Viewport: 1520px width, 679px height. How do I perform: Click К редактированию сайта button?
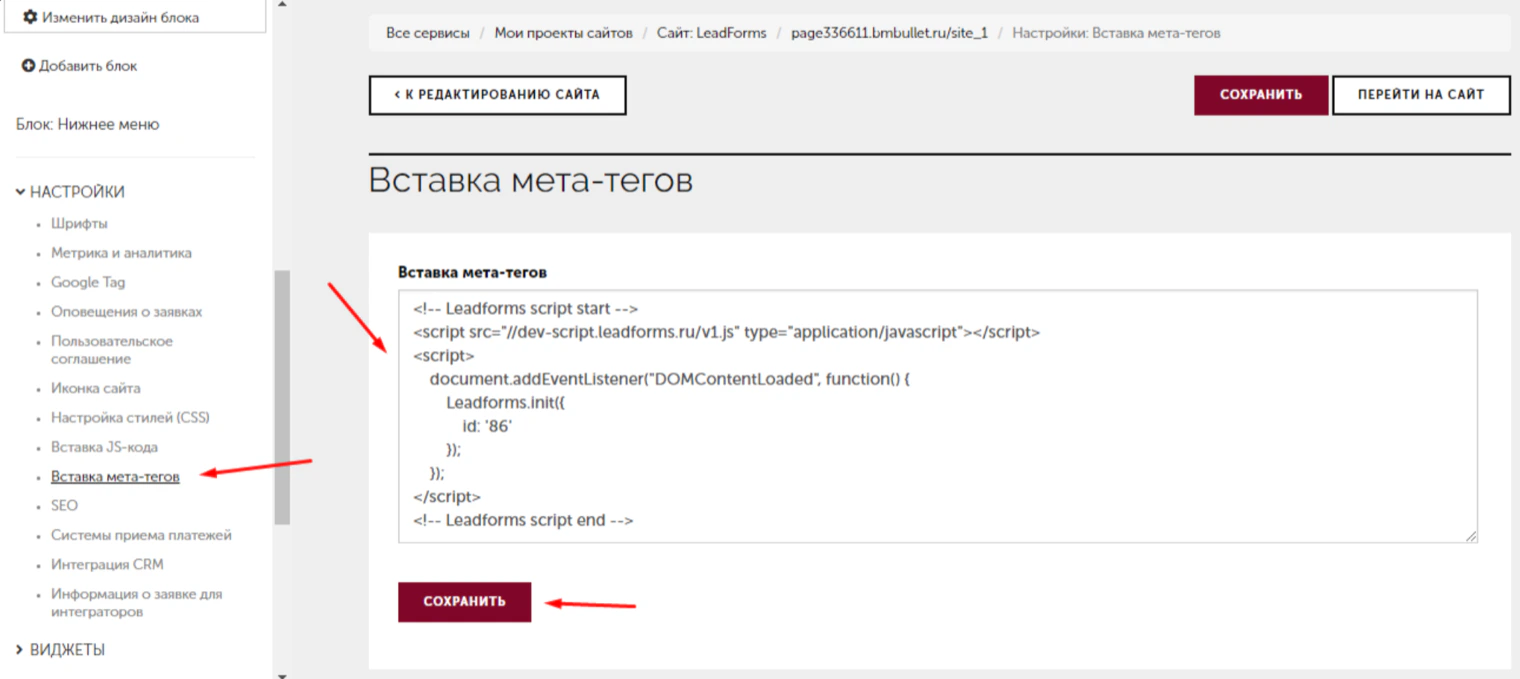point(497,95)
